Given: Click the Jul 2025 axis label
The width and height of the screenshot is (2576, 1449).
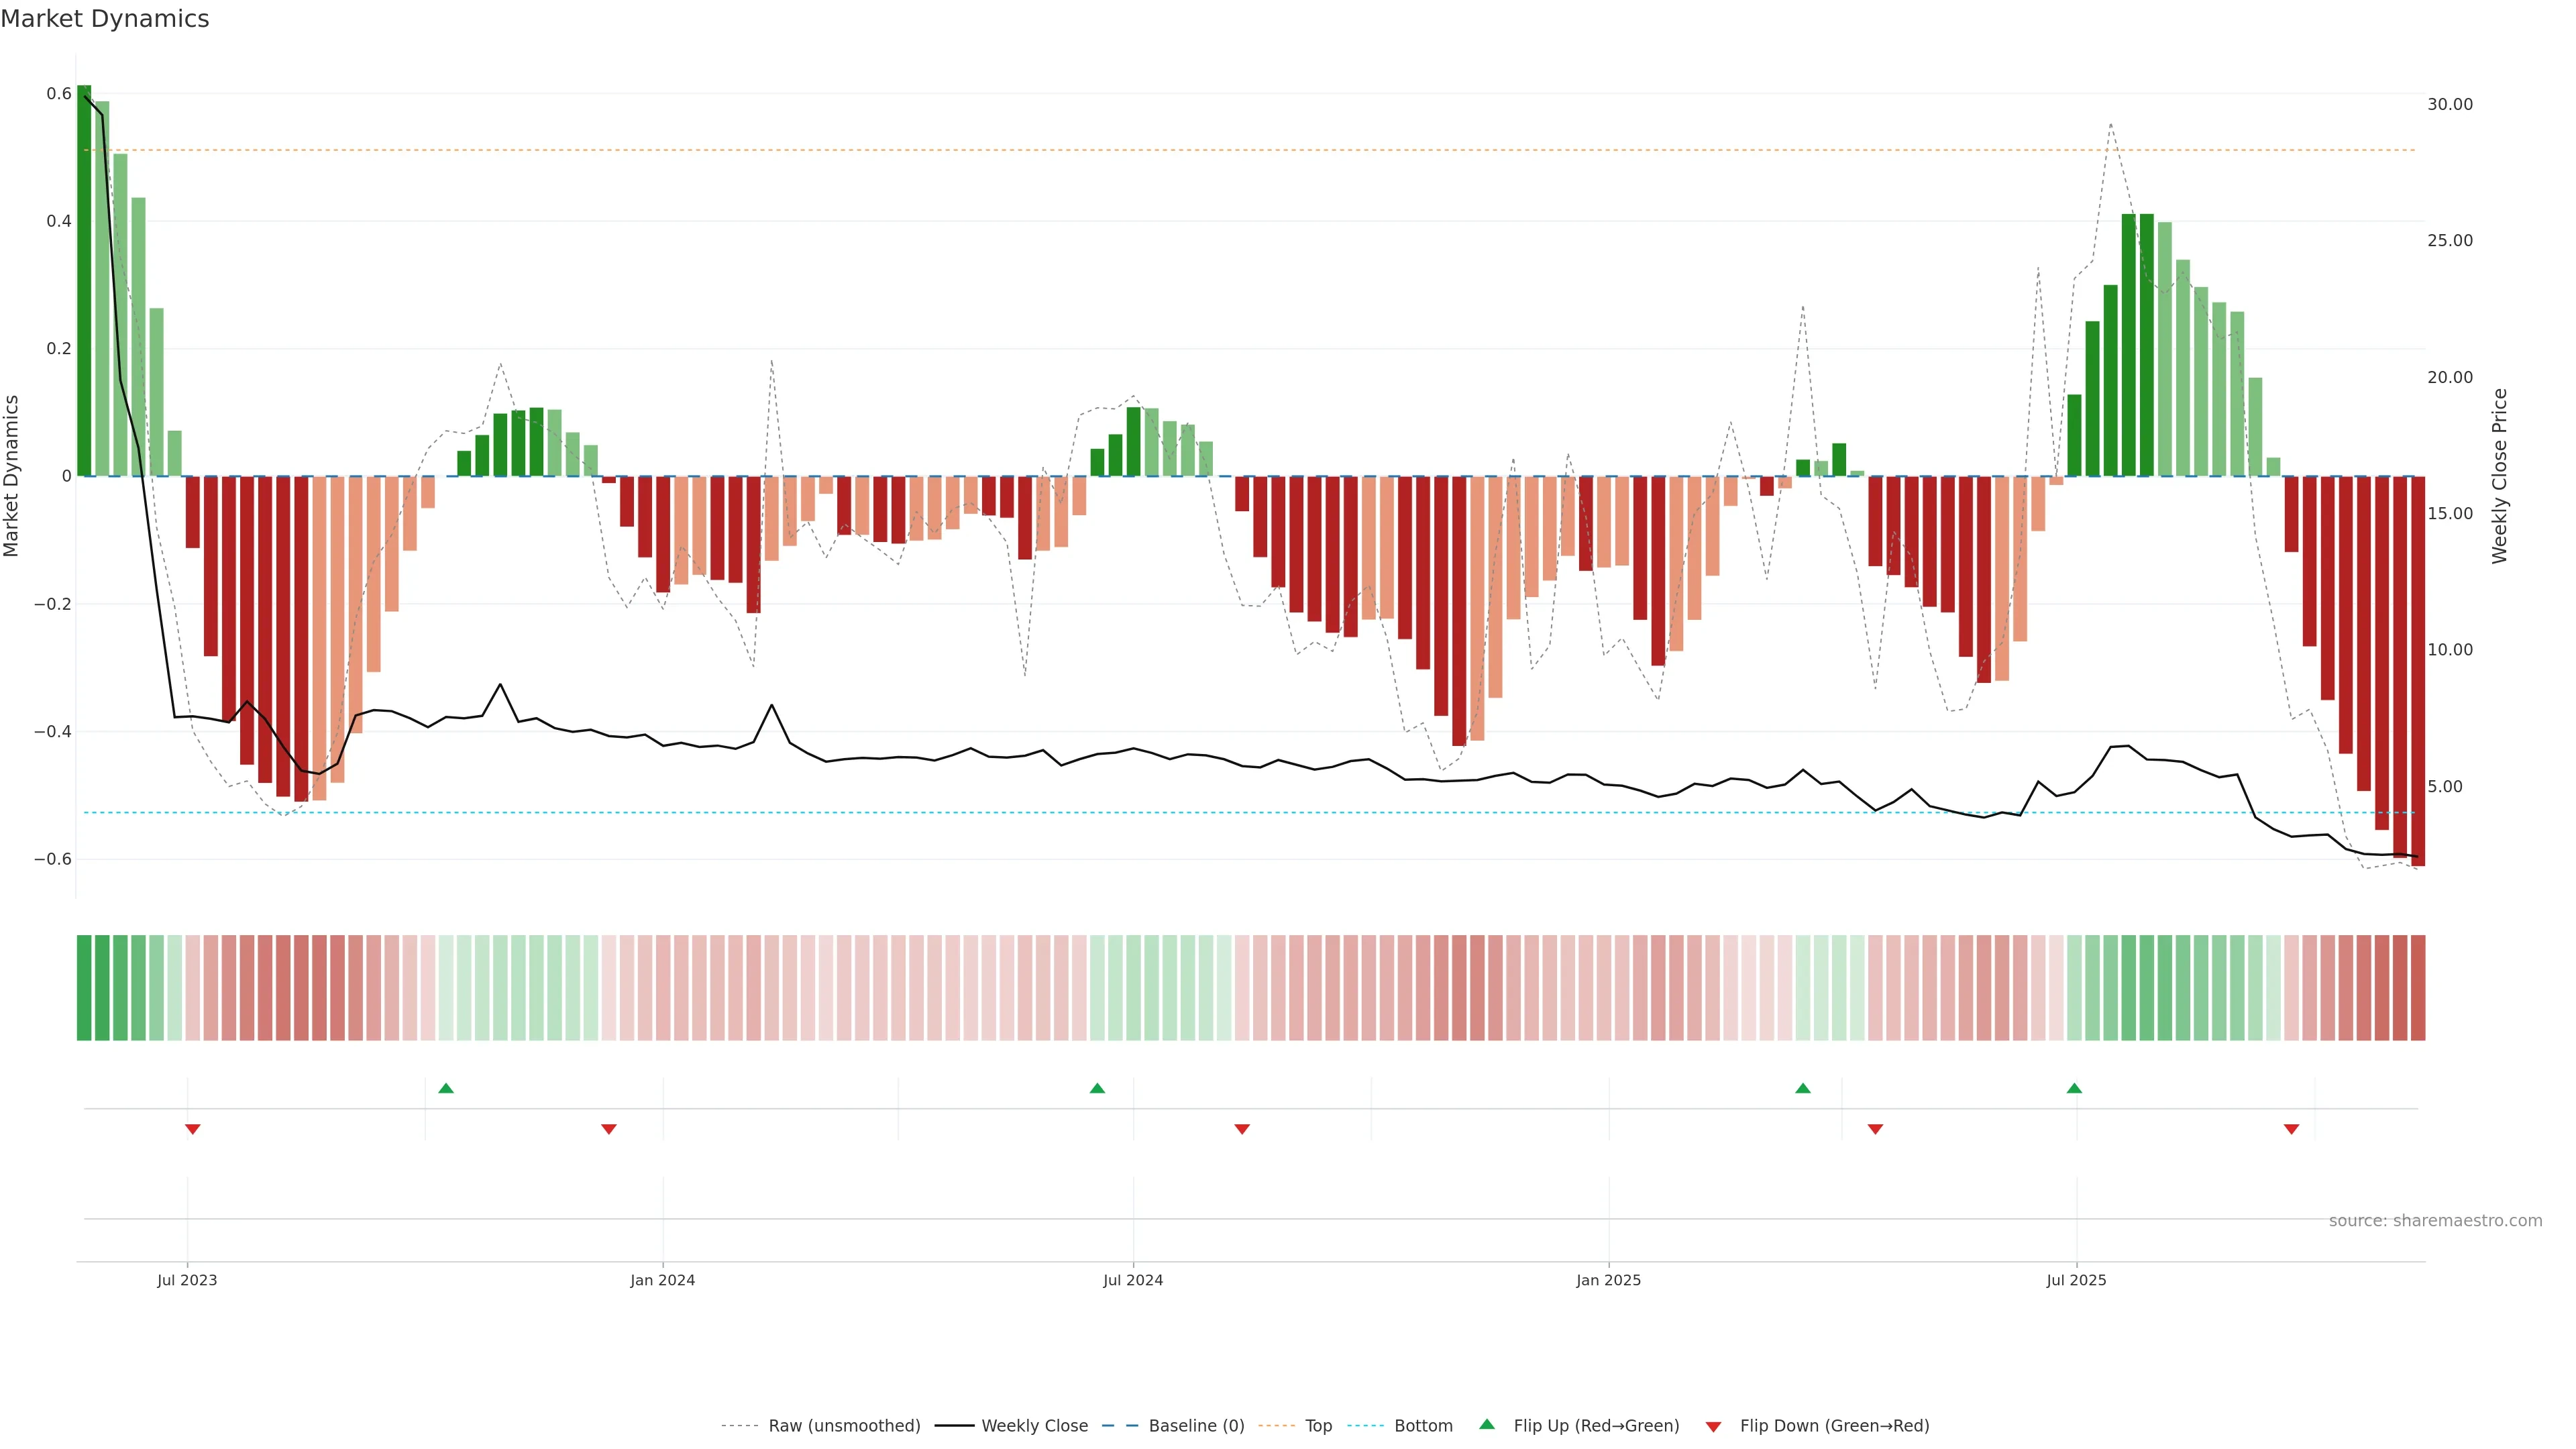Looking at the screenshot, I should click(2076, 1280).
